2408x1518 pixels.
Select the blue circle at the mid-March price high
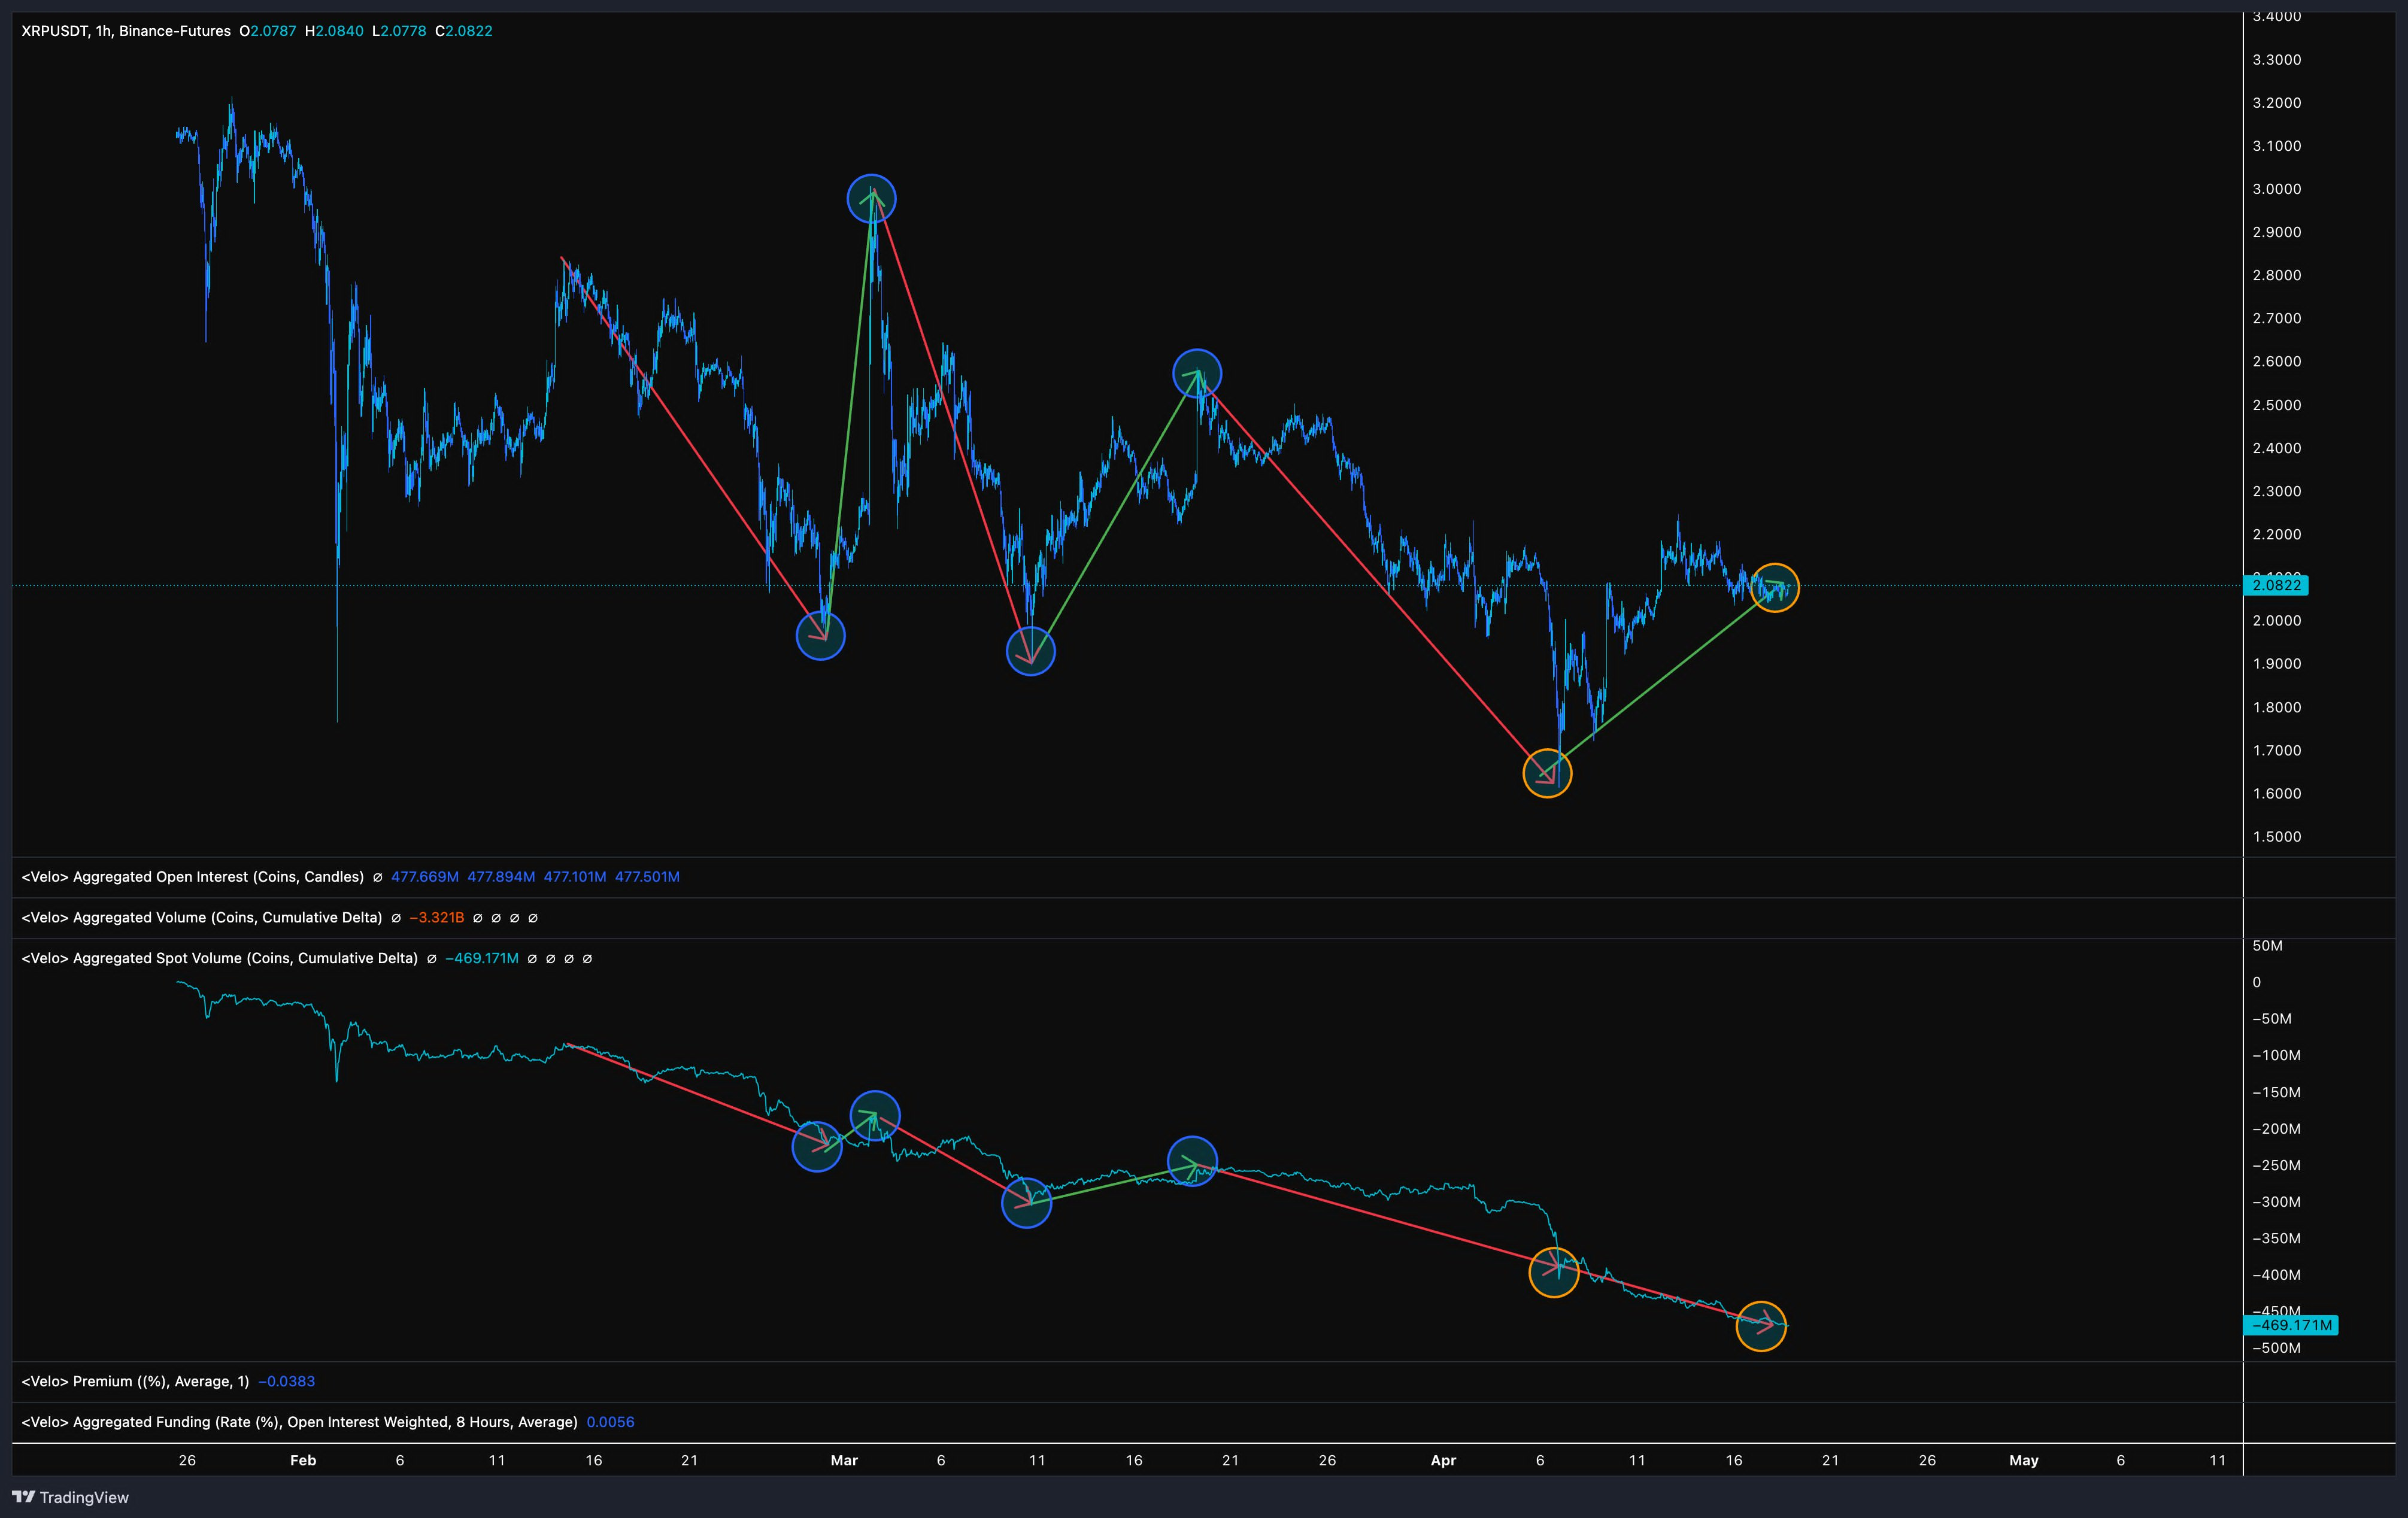(x=1196, y=374)
